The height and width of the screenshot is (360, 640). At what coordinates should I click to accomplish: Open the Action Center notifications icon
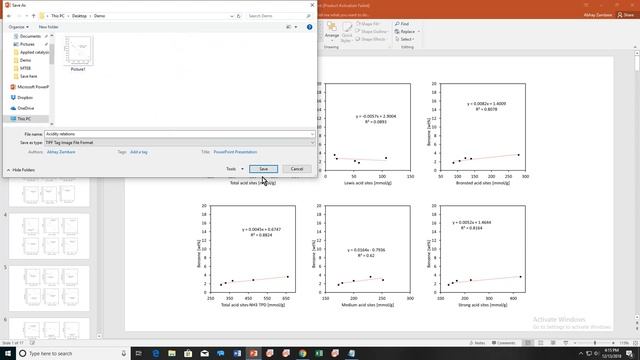pyautogui.click(x=630, y=353)
